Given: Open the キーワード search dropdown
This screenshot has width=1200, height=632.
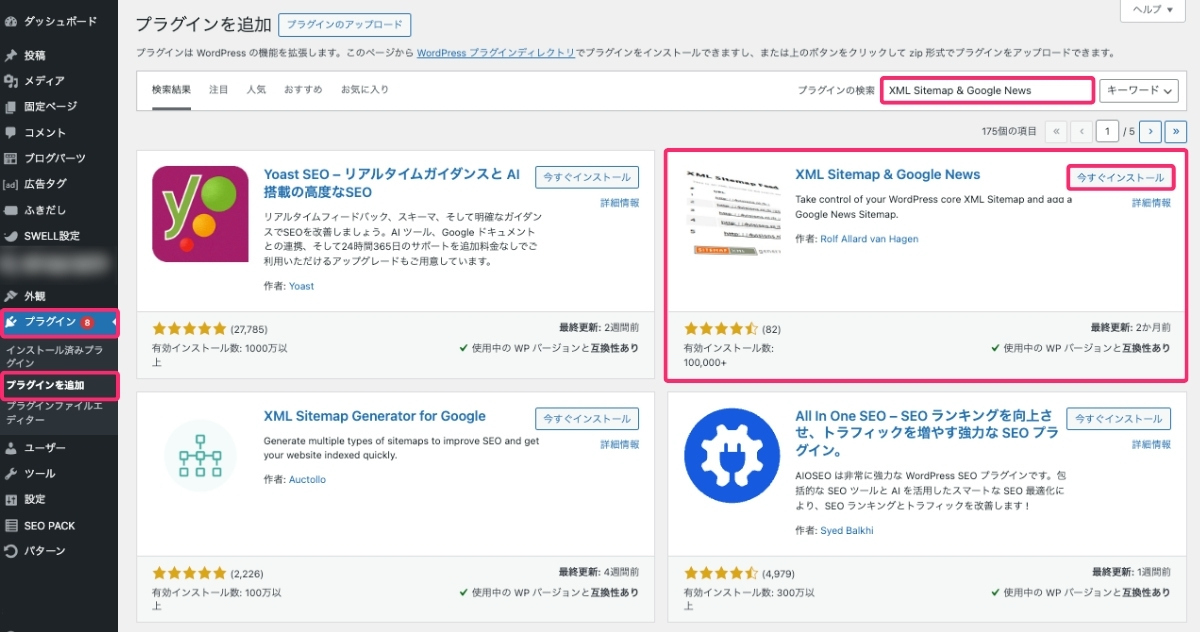Looking at the screenshot, I should [1139, 90].
